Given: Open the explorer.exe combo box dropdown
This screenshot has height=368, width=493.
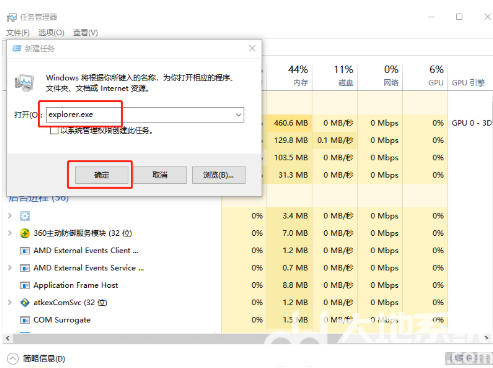Looking at the screenshot, I should coord(238,115).
